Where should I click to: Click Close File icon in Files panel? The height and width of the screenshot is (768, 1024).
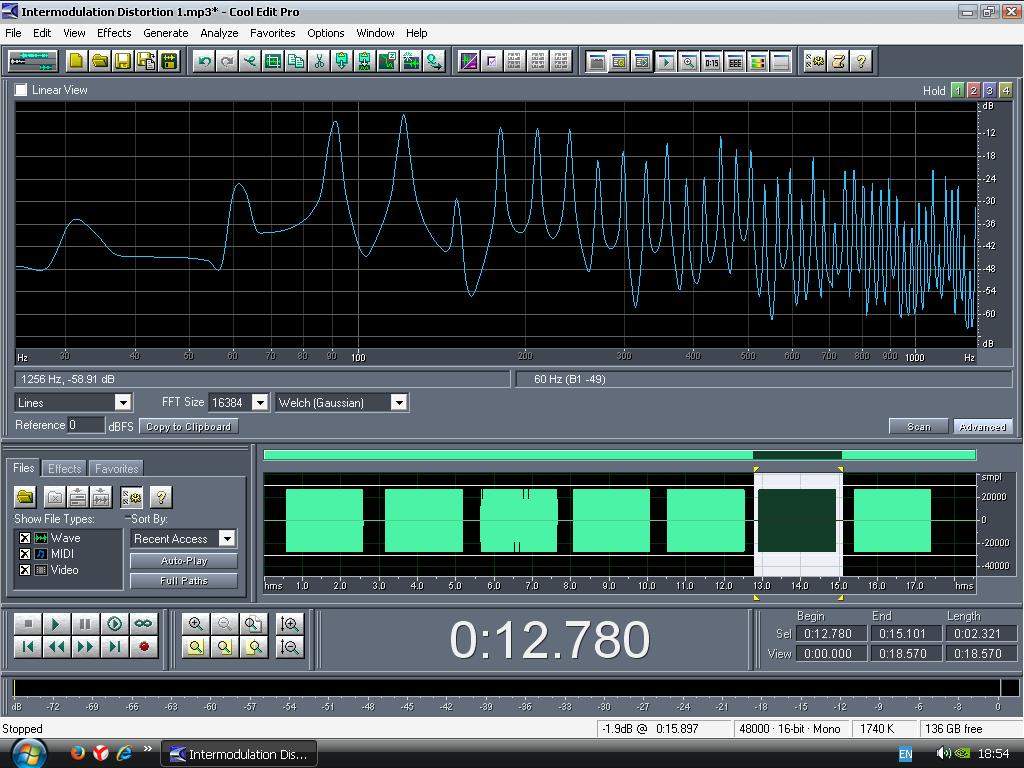pyautogui.click(x=55, y=497)
